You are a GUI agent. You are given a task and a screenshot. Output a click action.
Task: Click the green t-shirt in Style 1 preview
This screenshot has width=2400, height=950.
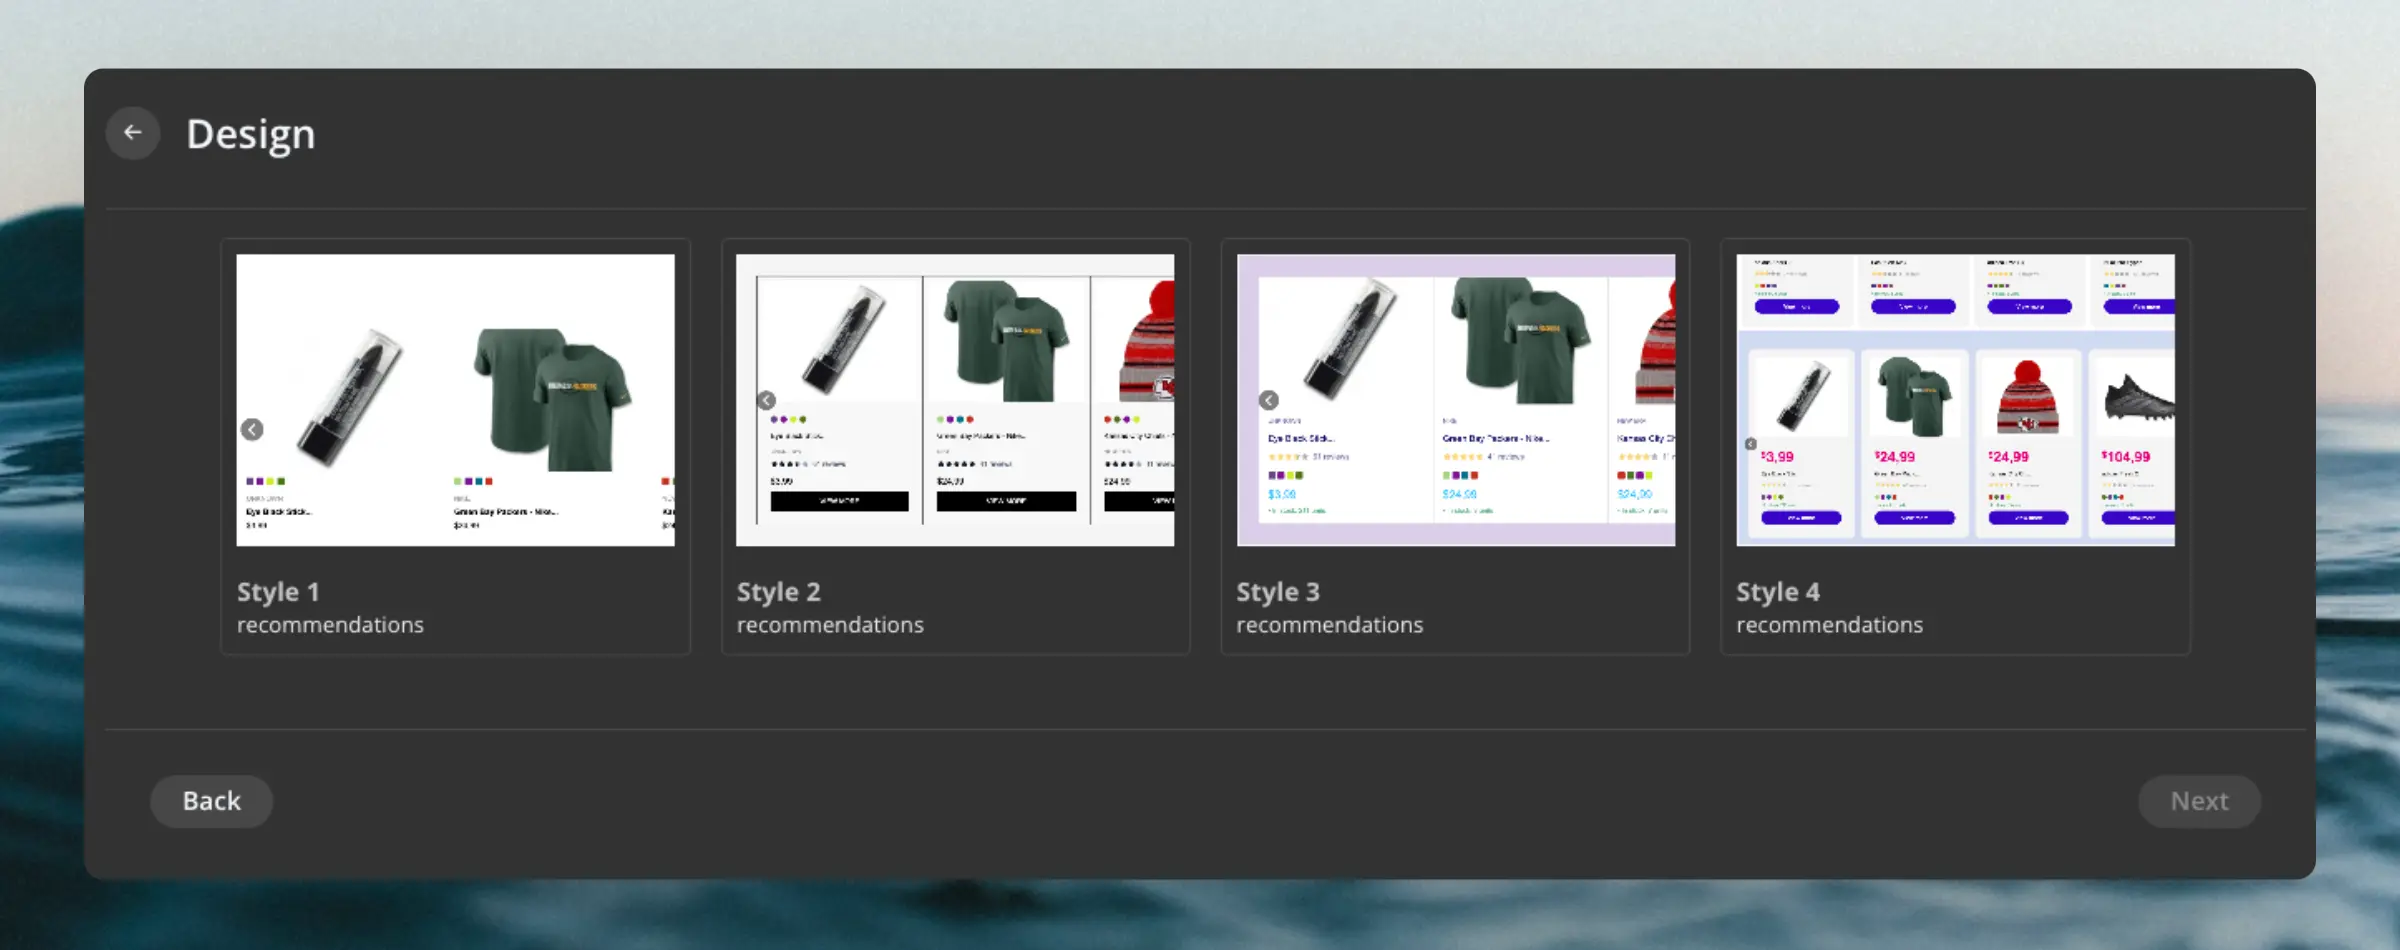[552, 398]
